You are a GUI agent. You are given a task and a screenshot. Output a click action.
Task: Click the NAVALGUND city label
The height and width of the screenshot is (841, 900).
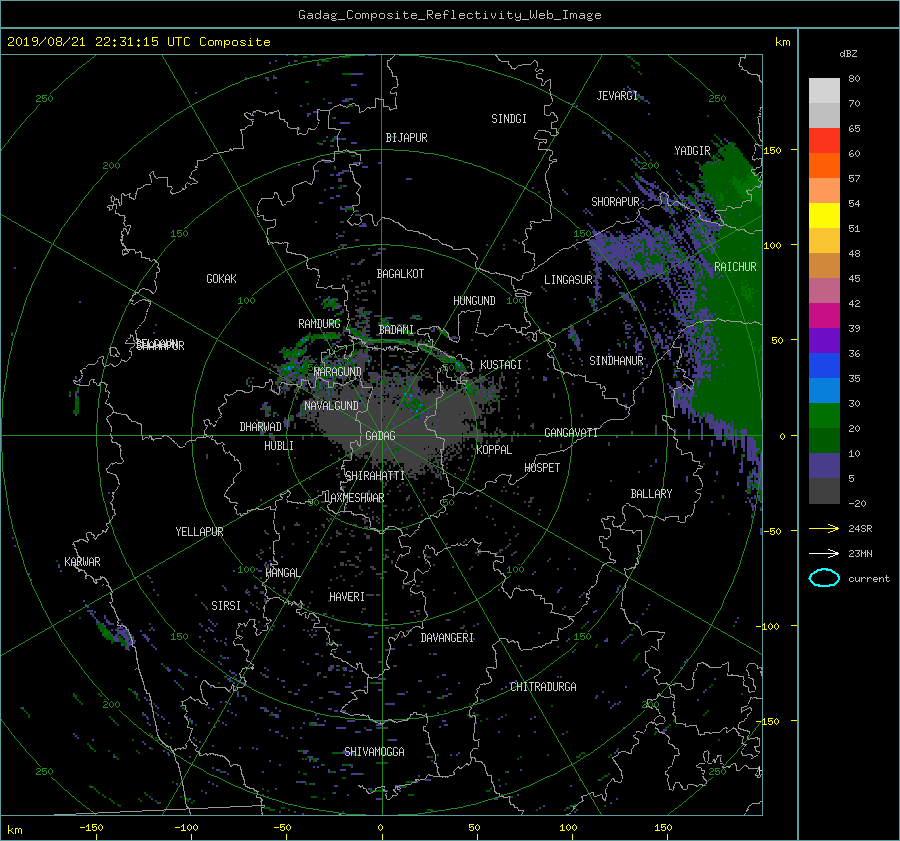pos(331,406)
